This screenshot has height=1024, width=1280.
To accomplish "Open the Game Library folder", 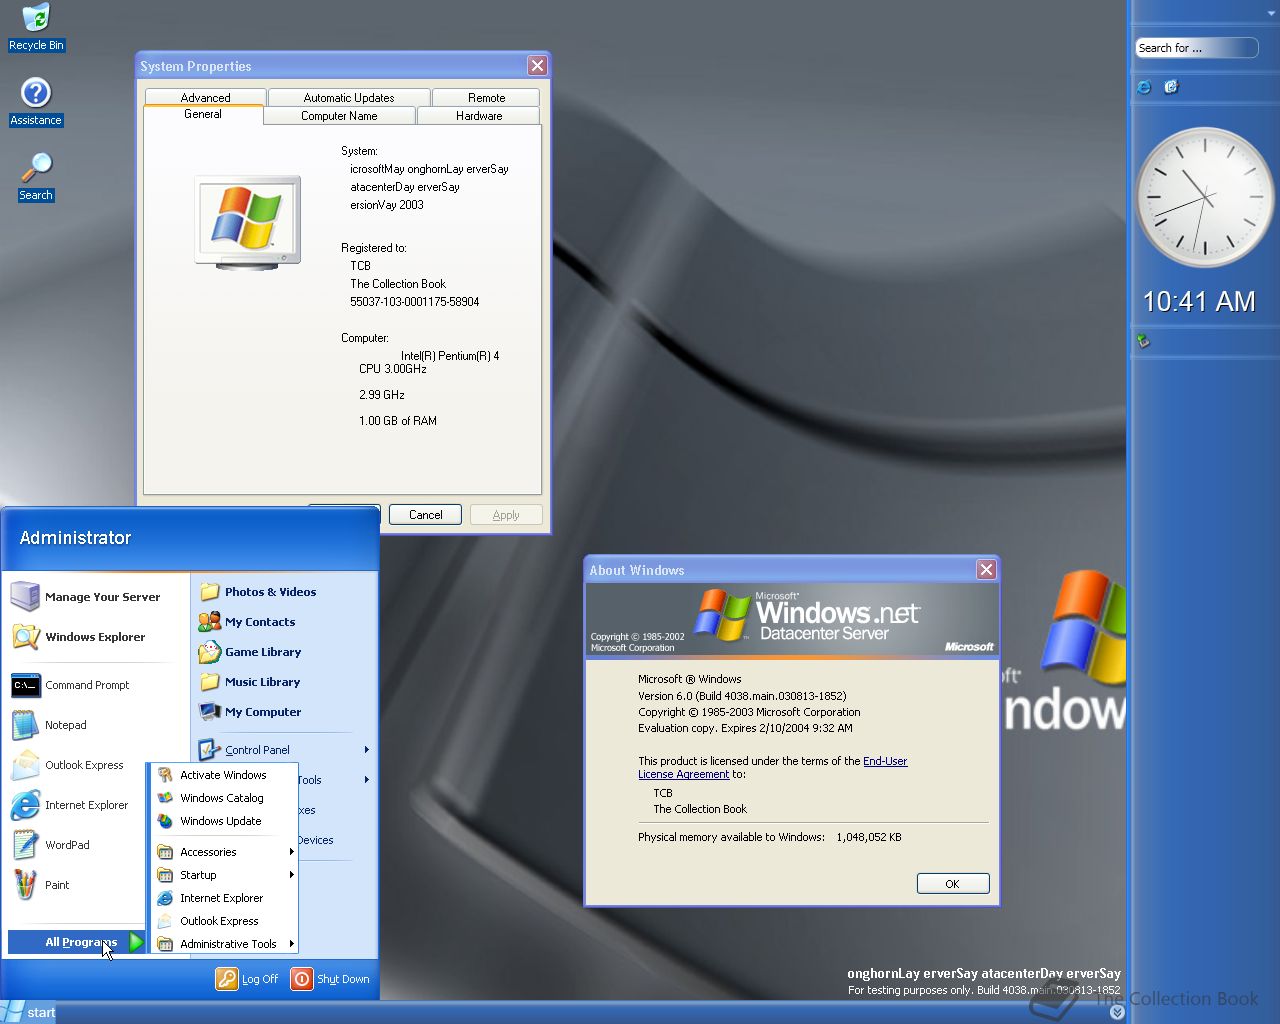I will tap(250, 652).
